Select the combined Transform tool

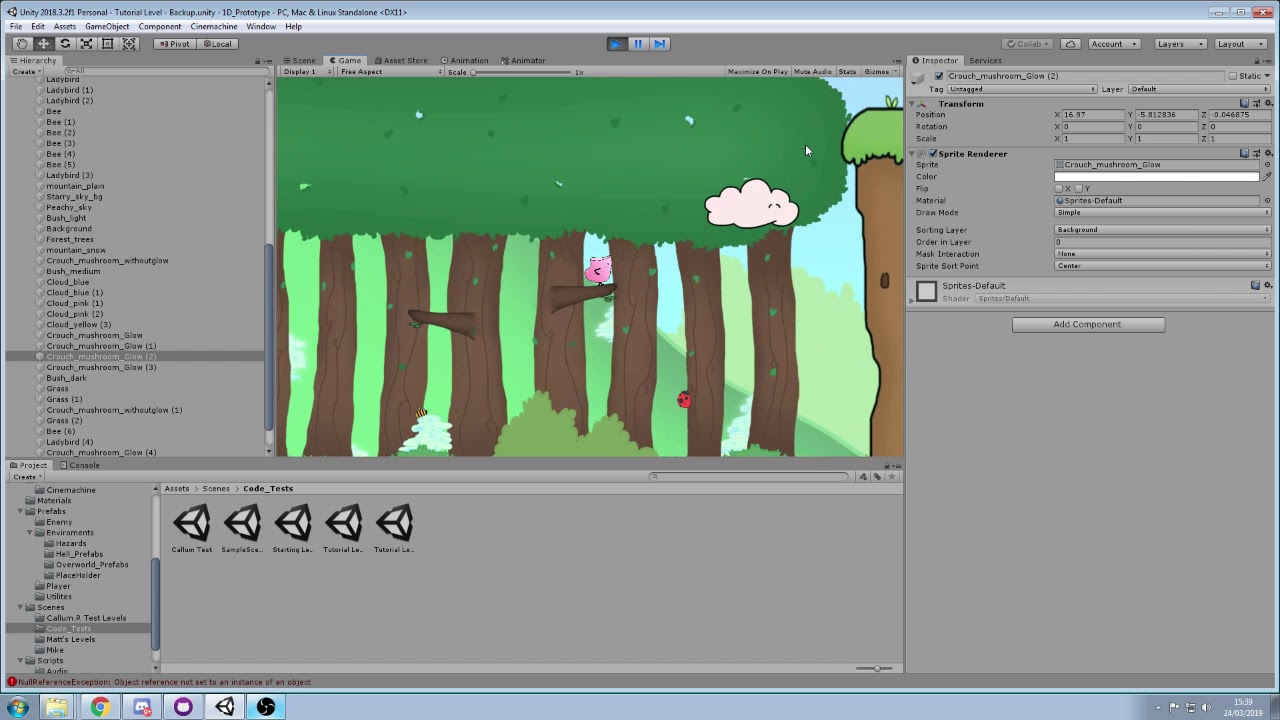pos(129,44)
